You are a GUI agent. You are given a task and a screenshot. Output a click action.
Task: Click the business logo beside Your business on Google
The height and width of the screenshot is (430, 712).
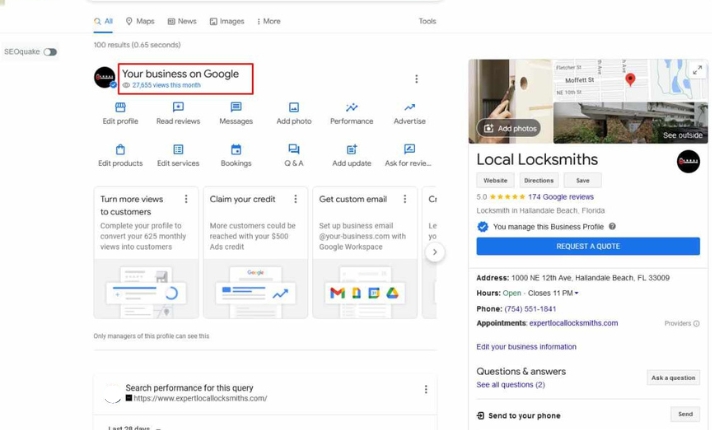(x=104, y=77)
